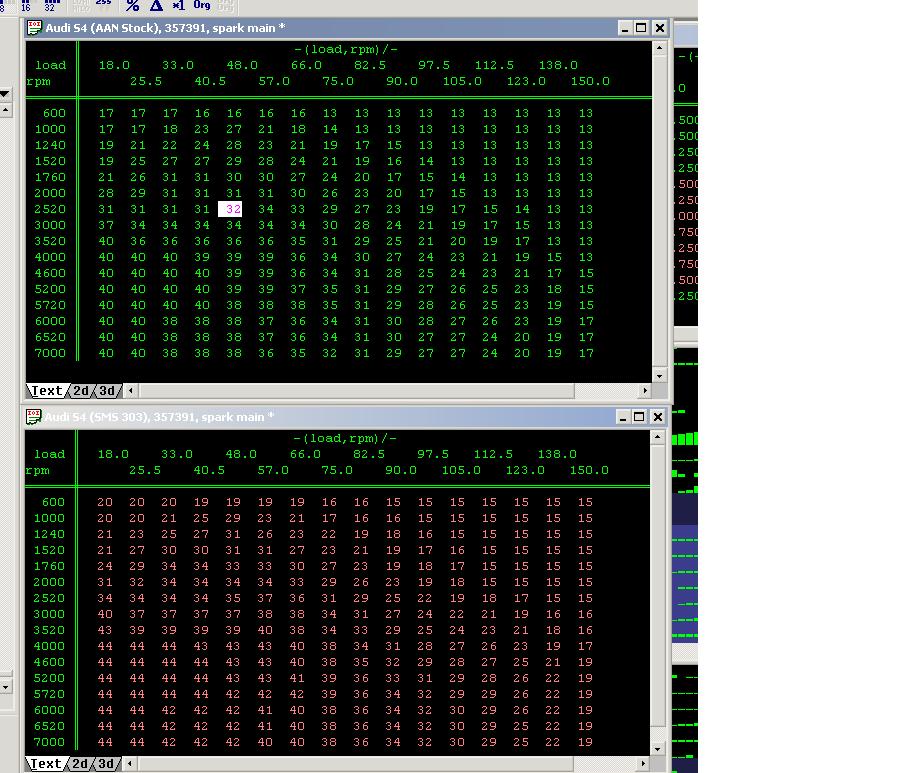Select SMS 303 cell at 5200 rpm, load 66.0
Screen dimensions: 922x773
(x=297, y=679)
